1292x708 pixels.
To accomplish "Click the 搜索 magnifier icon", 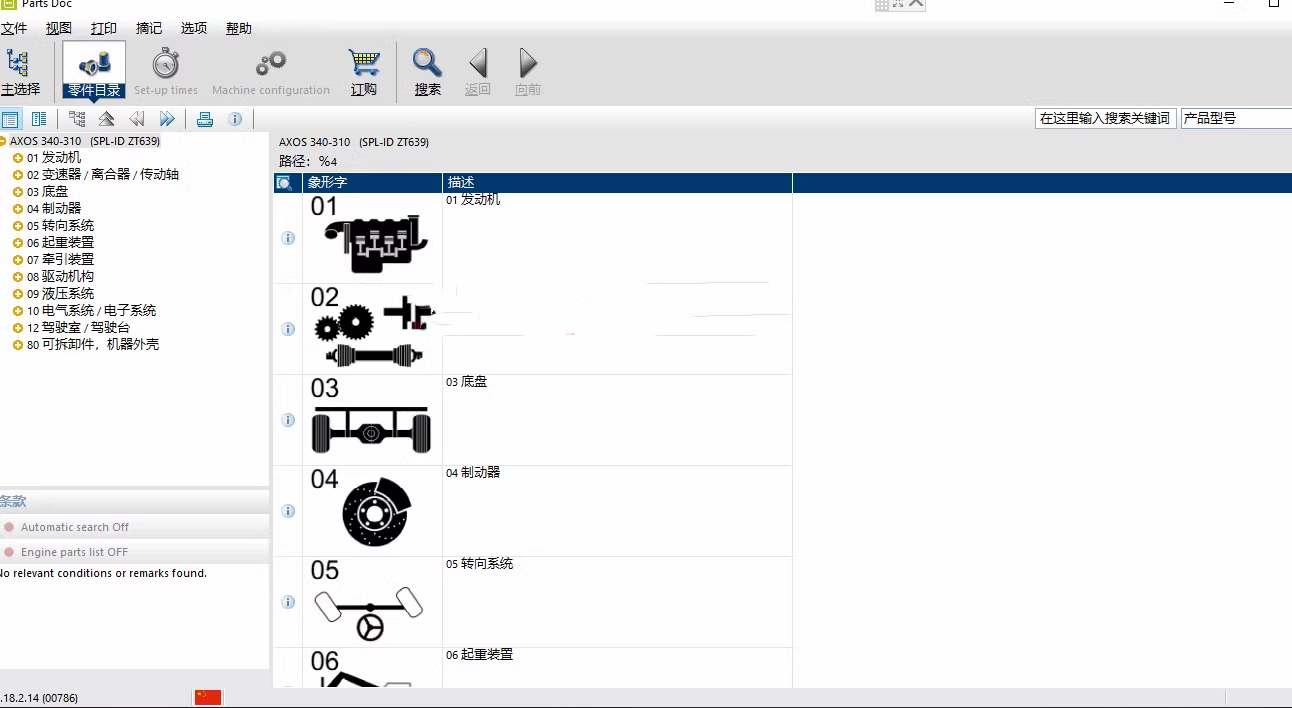I will (428, 72).
